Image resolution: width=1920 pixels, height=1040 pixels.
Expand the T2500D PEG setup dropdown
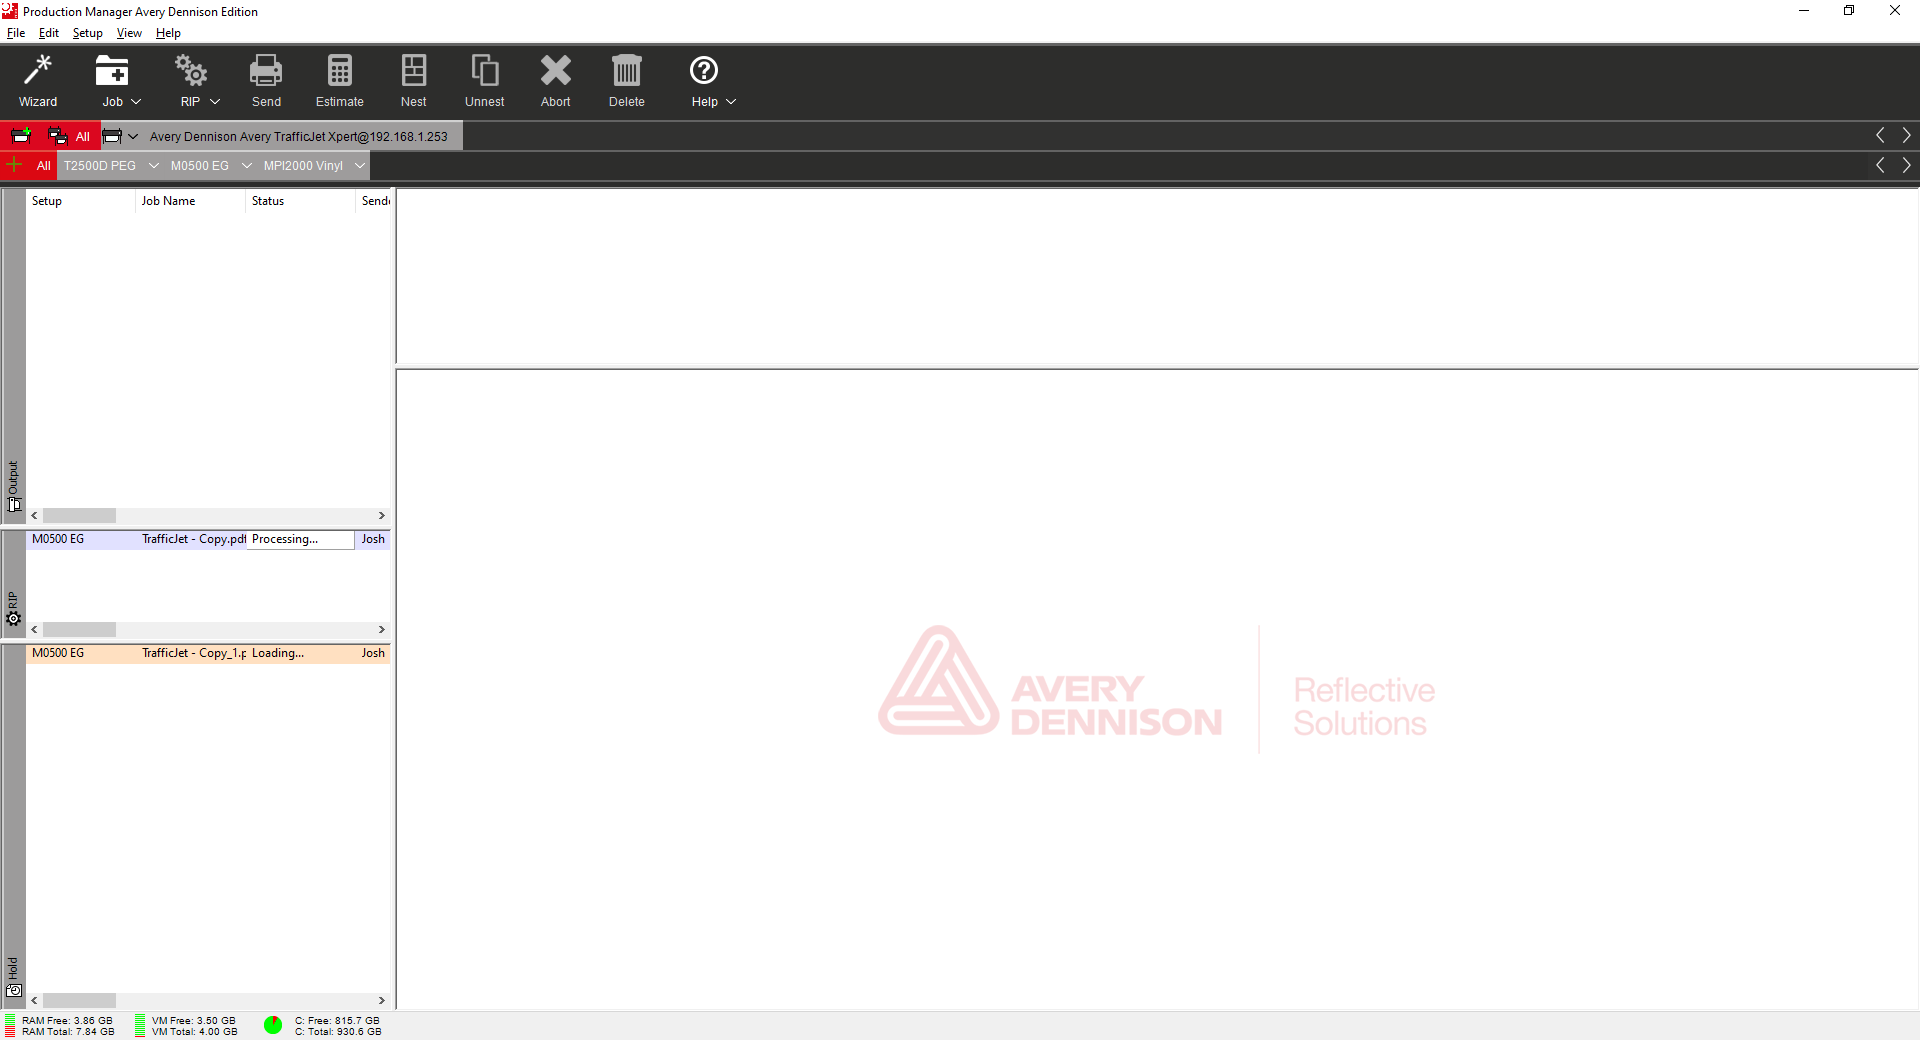pos(153,166)
